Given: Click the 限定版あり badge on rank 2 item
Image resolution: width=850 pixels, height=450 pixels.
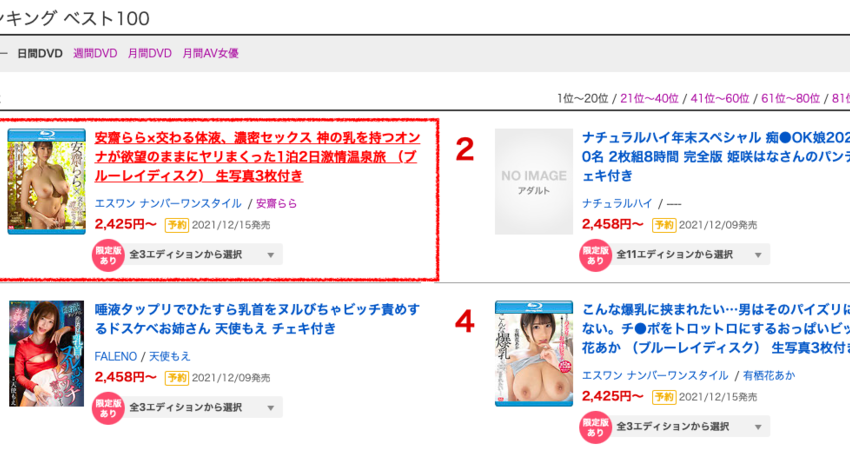Looking at the screenshot, I should [x=595, y=255].
